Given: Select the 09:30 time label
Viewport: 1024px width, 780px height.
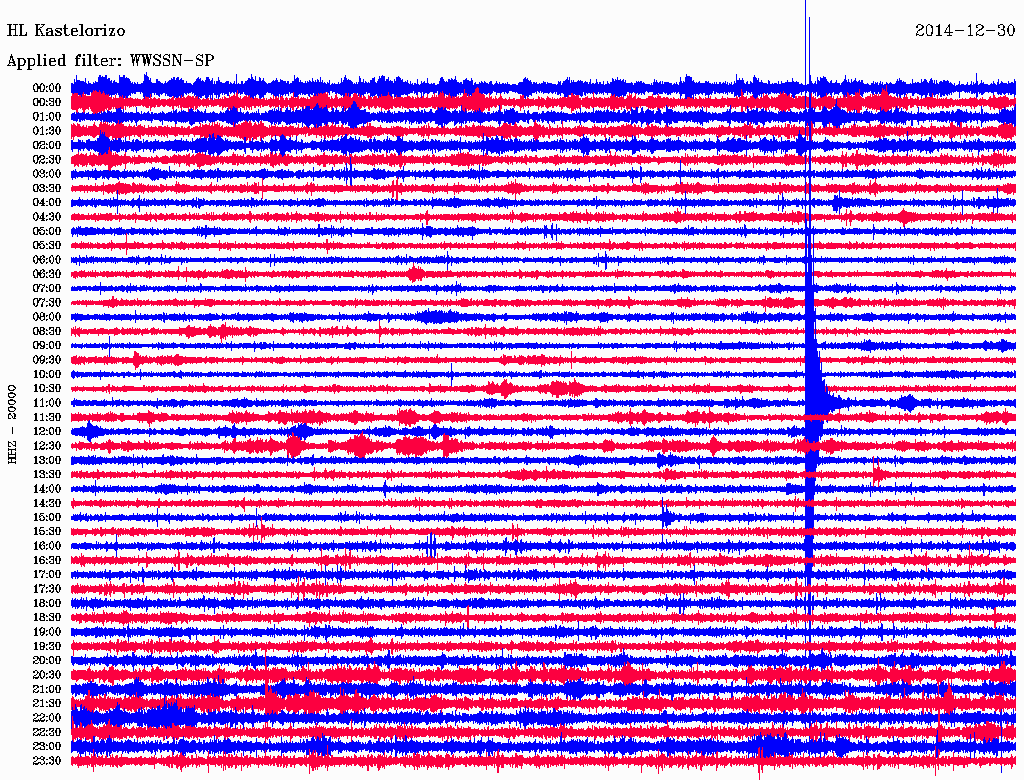Looking at the screenshot, I should pos(47,360).
